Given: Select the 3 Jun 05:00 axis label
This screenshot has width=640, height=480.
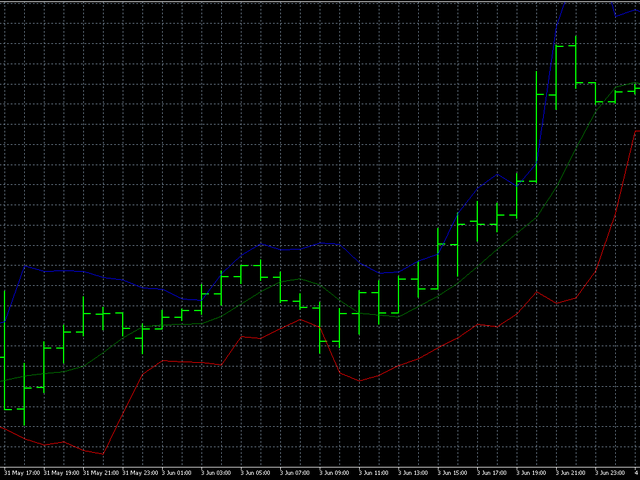Looking at the screenshot, I should coord(257,472).
